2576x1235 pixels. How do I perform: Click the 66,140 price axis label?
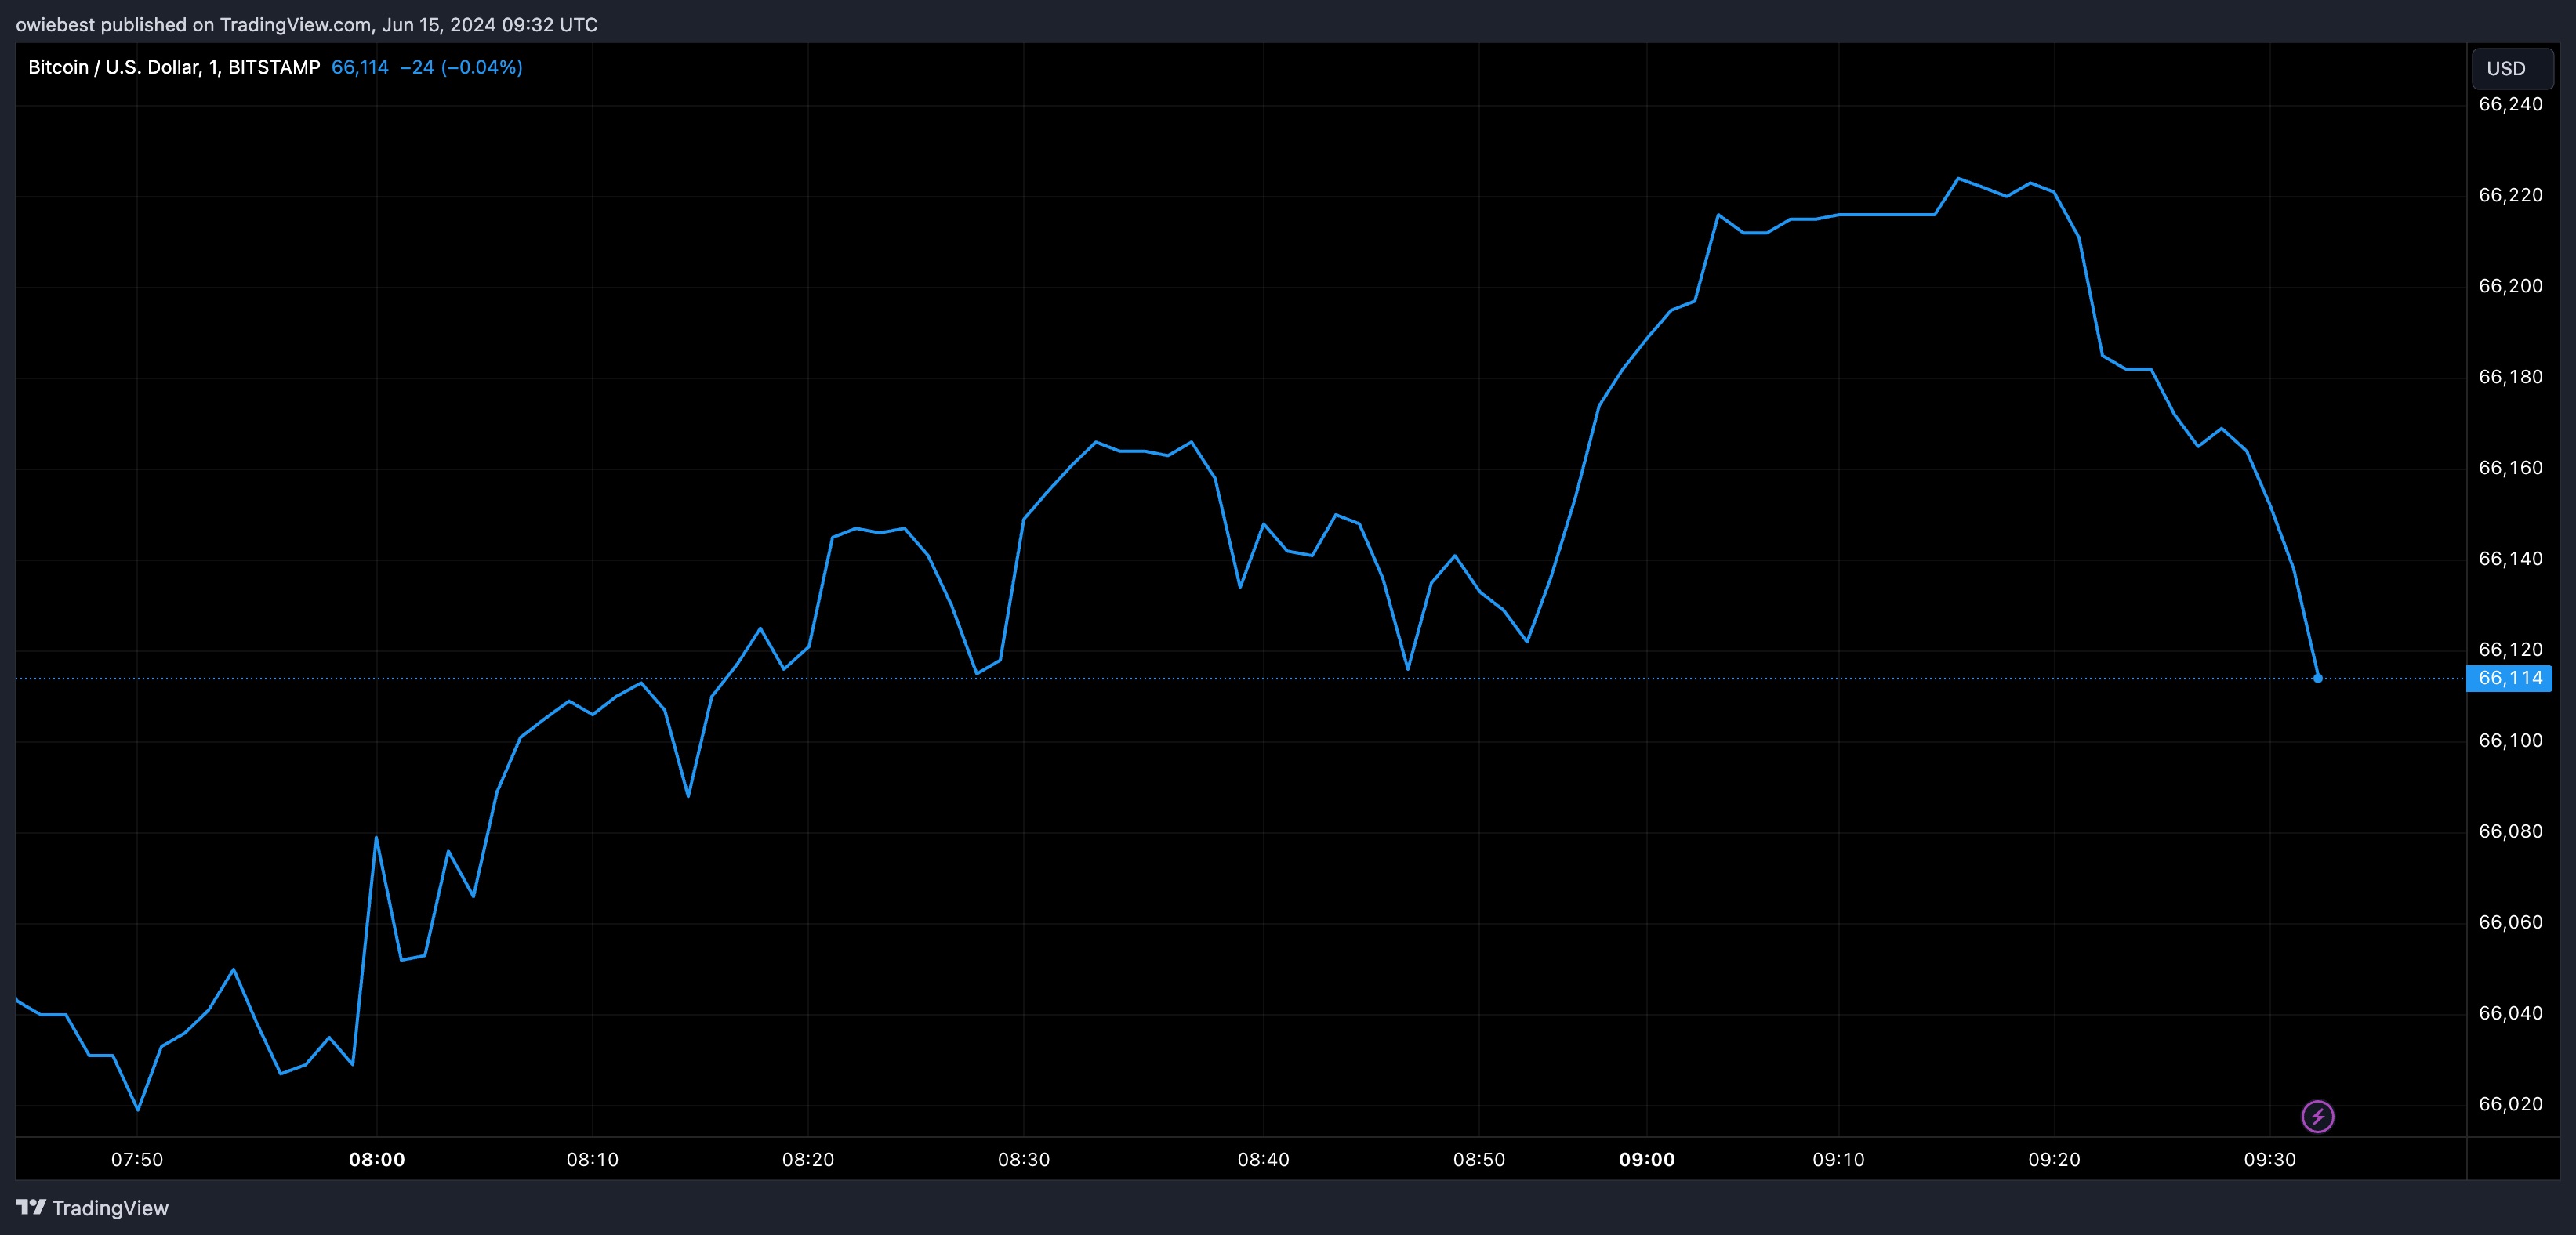[2510, 560]
